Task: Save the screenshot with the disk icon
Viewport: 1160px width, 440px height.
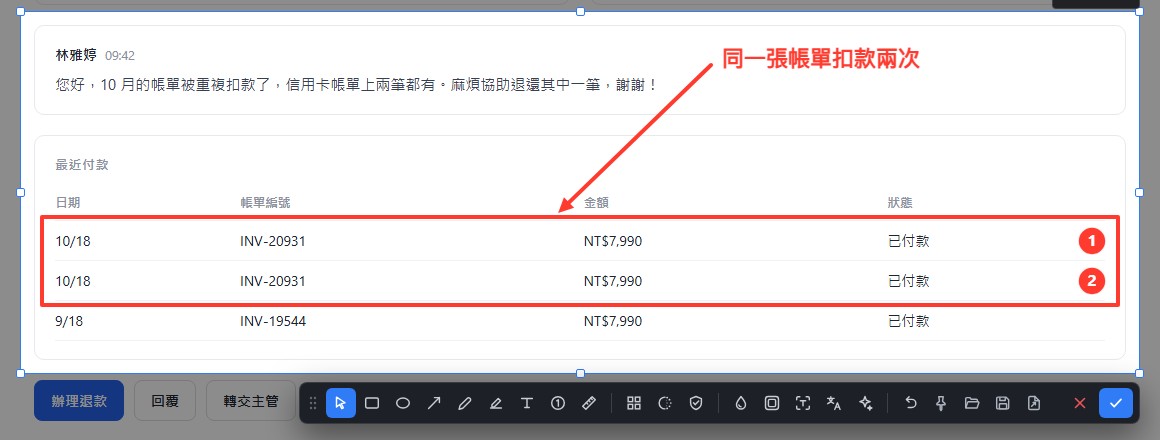Action: point(1002,403)
